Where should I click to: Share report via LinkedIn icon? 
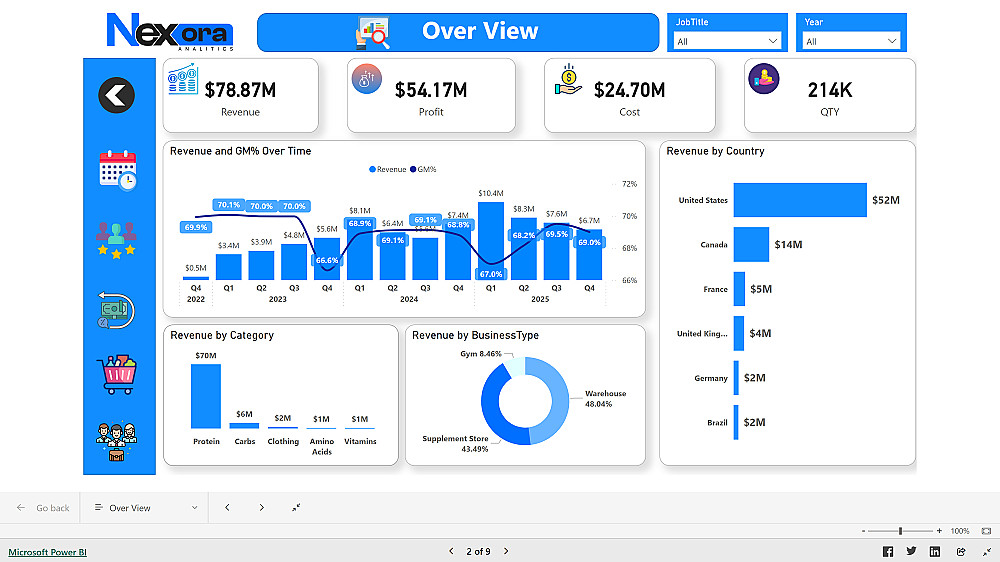(935, 552)
